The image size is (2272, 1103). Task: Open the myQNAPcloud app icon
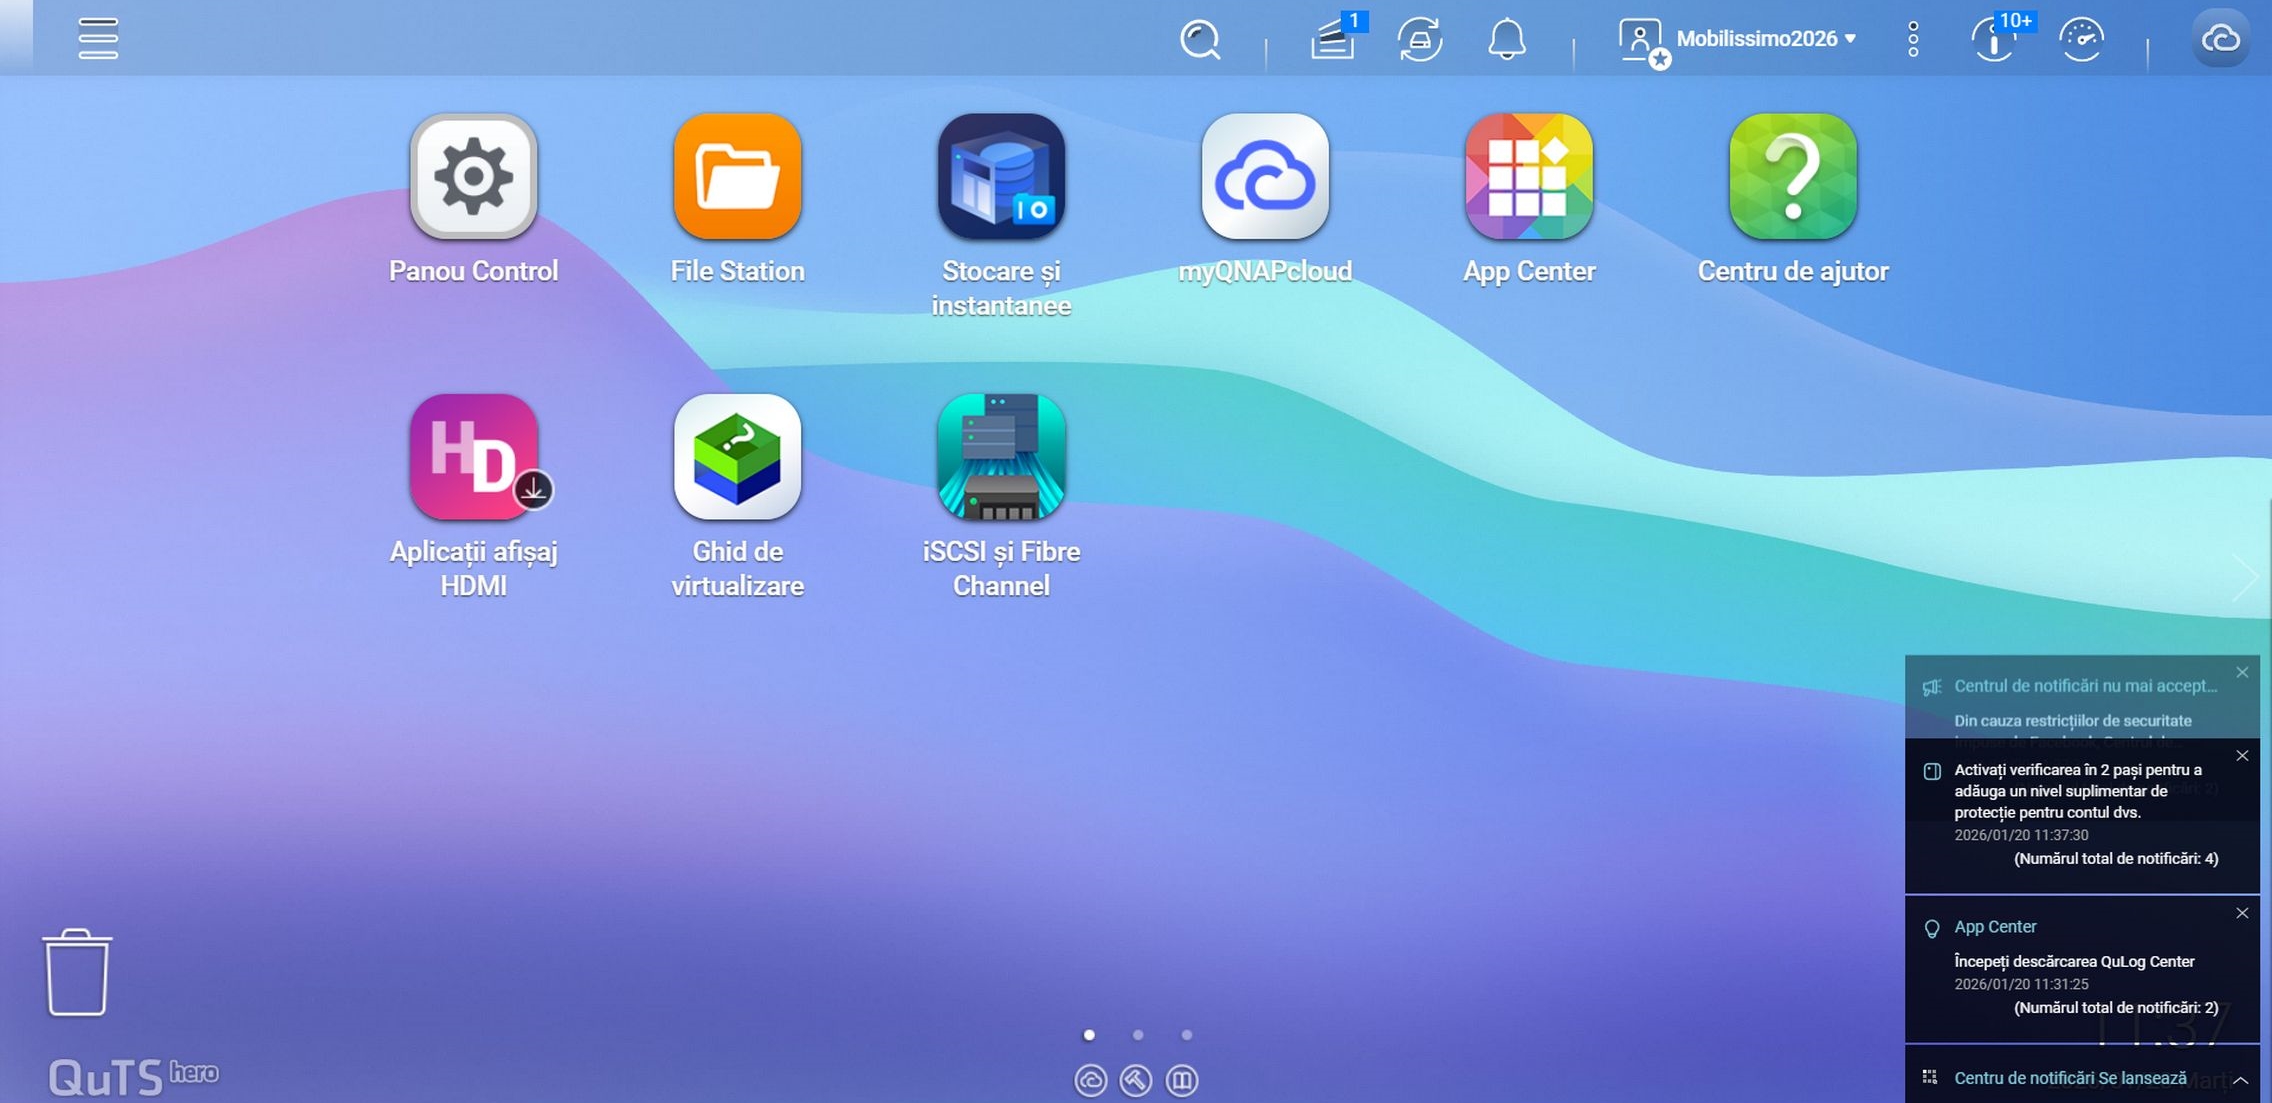point(1265,177)
